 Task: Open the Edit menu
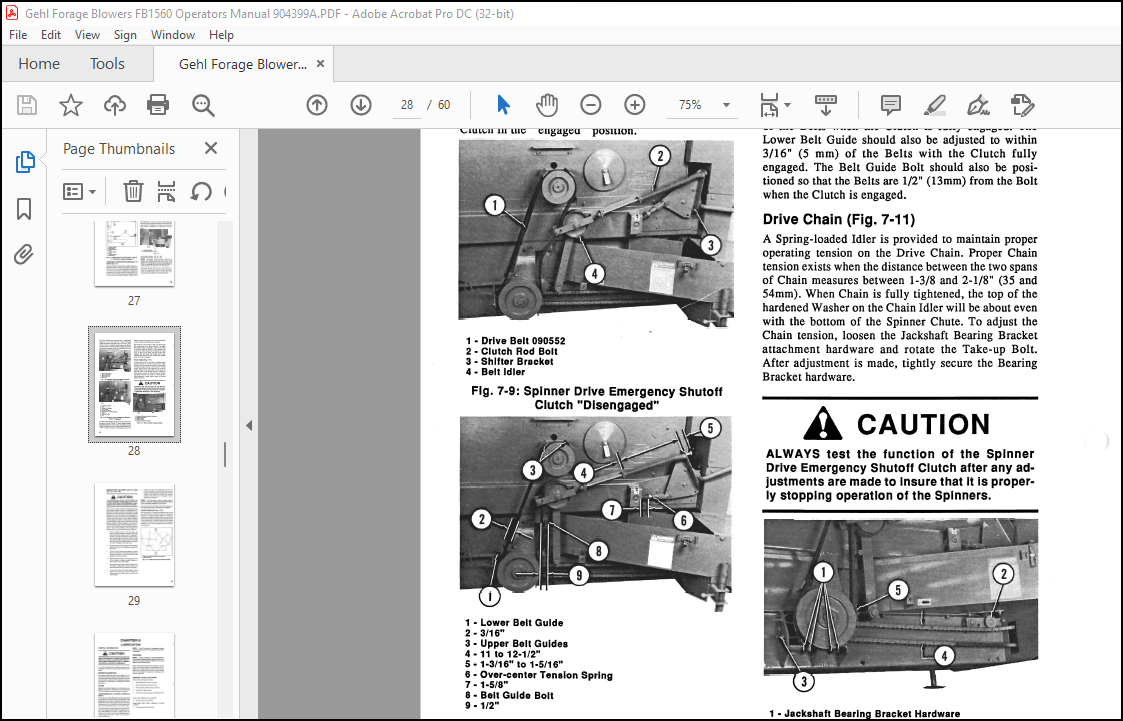click(x=51, y=34)
